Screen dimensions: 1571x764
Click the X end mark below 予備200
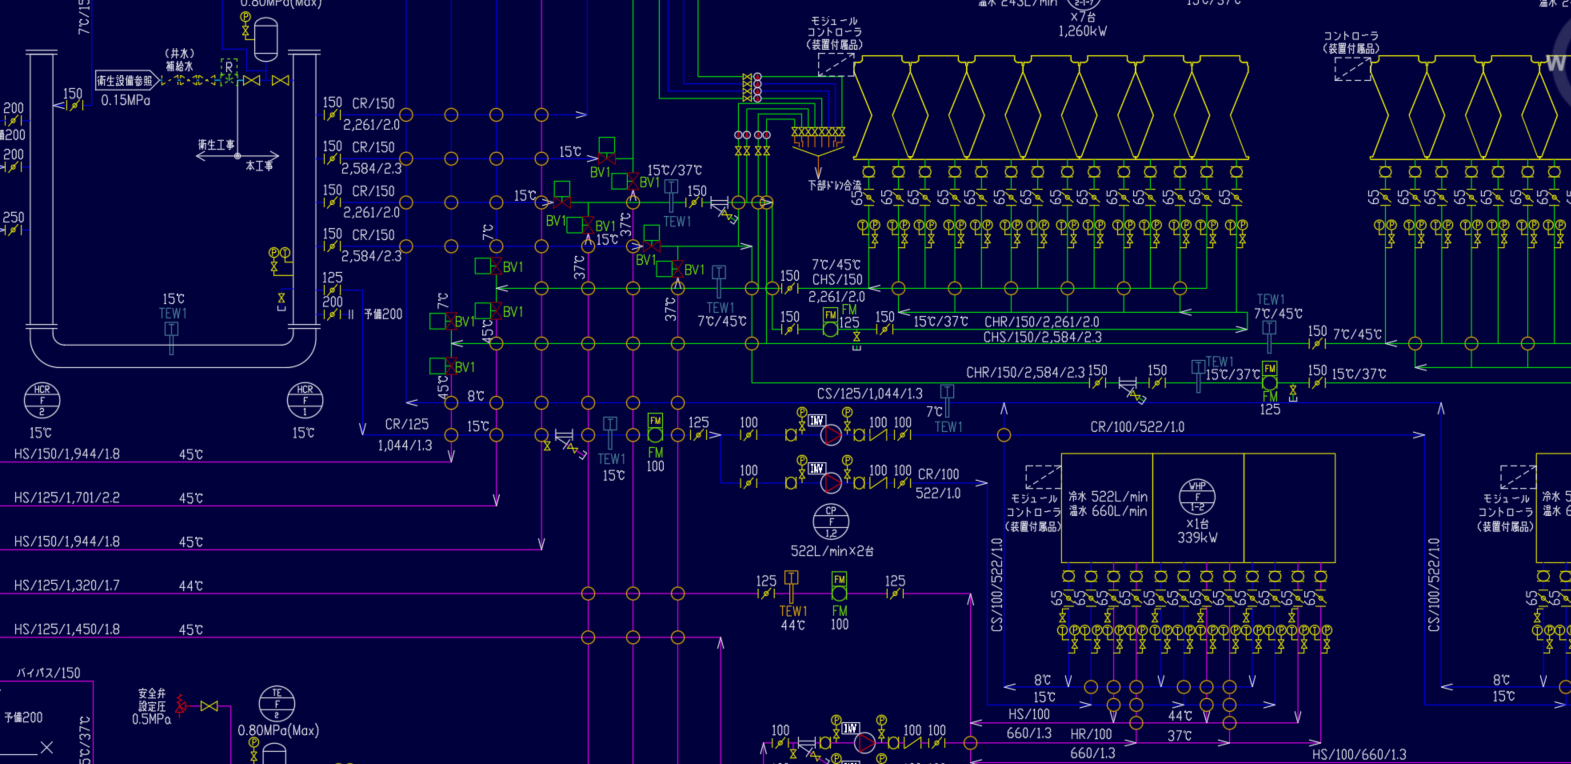47,747
